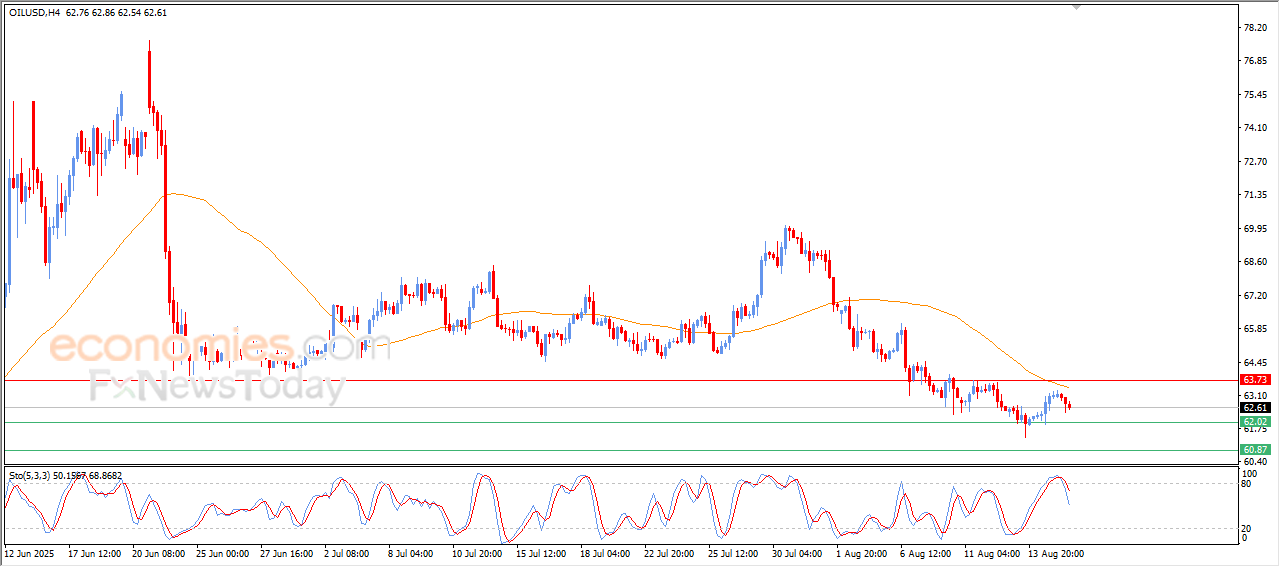Click the 25 Jun 00:00 time label
Viewport: 1280px width, 567px height.
click(222, 552)
